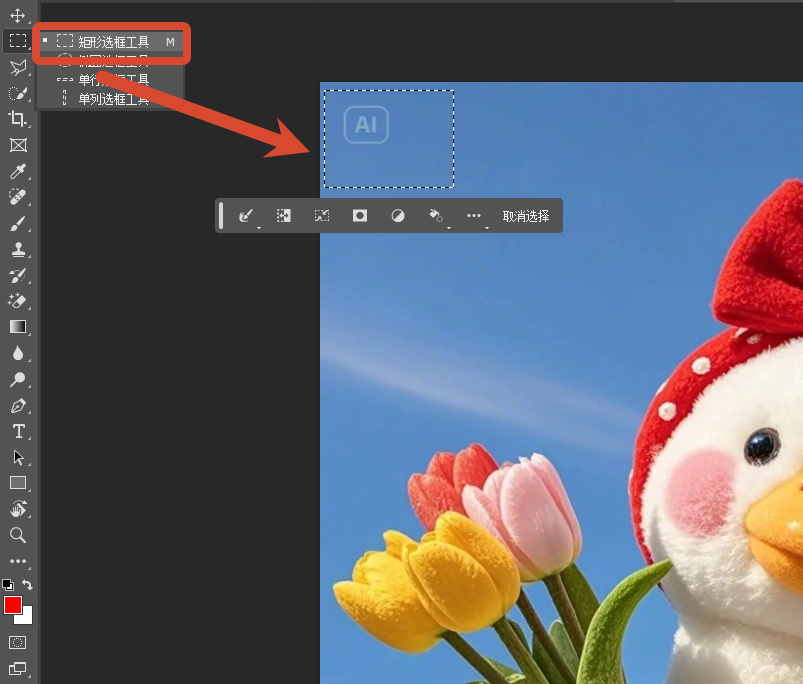The width and height of the screenshot is (803, 684).
Task: Choose the single row marquee tool entry
Action: point(112,79)
